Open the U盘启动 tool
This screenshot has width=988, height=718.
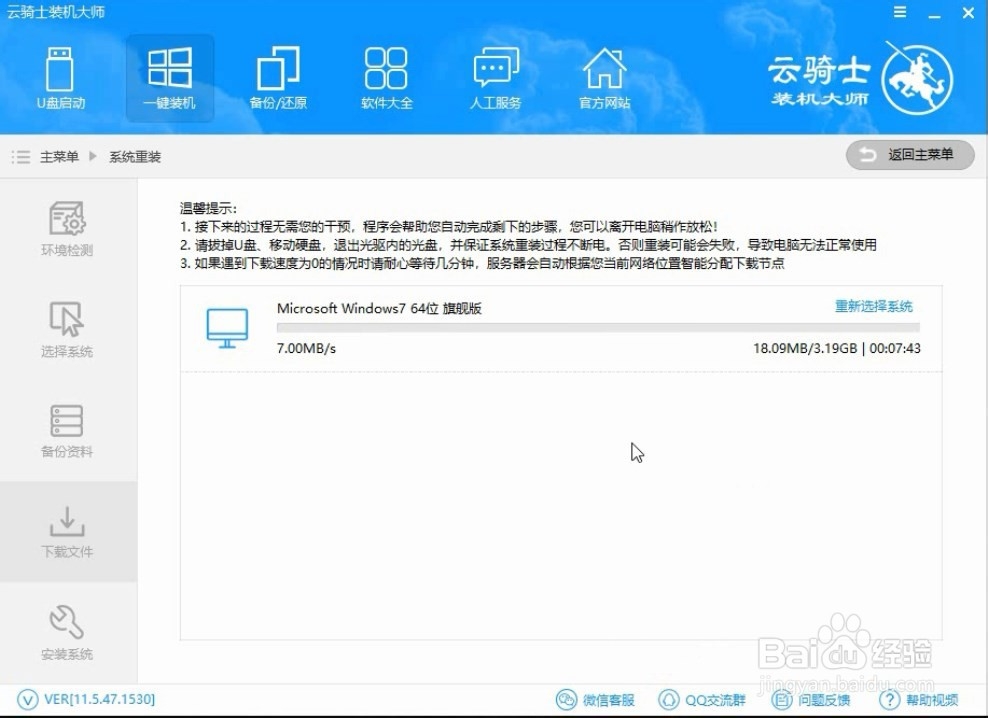pos(60,78)
